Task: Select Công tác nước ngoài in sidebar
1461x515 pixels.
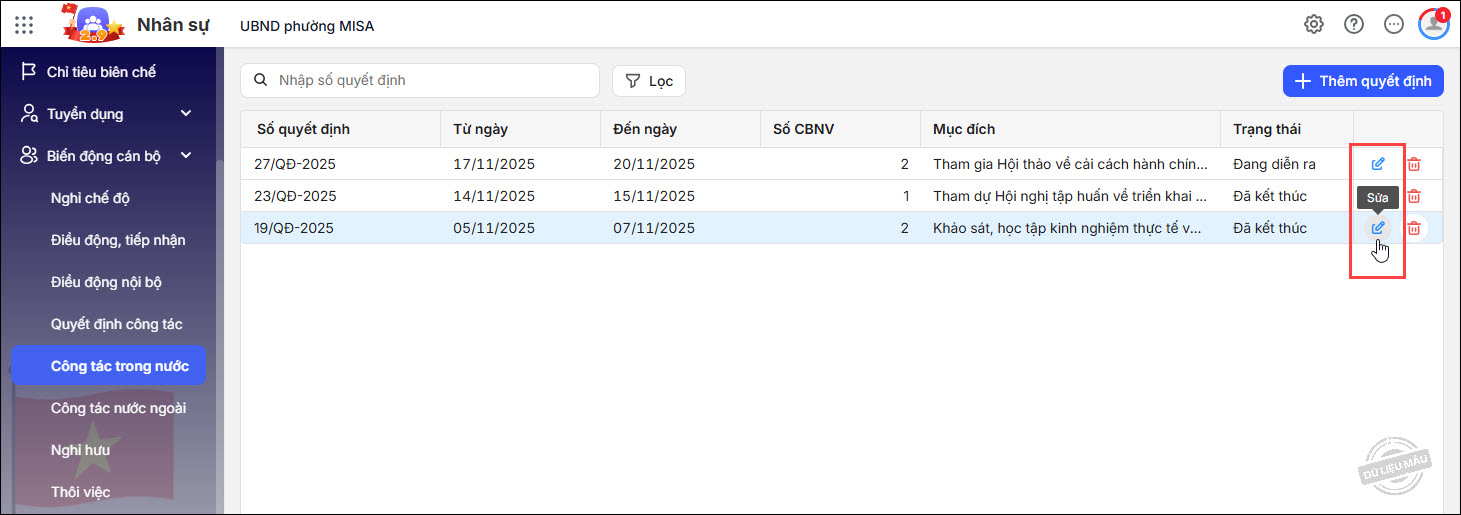Action: tap(118, 408)
